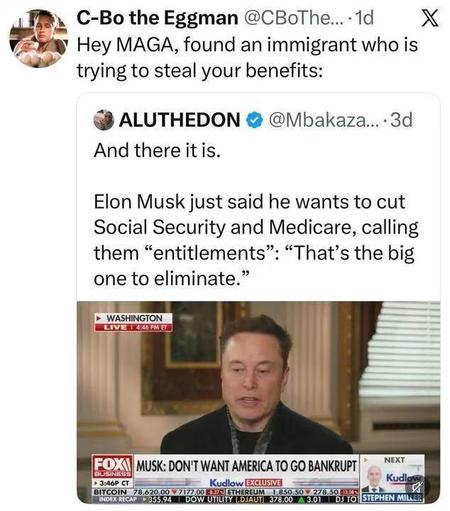This screenshot has height=511, width=450.
Task: Open quoted tweet text 'And there it is.'
Action: (x=157, y=150)
